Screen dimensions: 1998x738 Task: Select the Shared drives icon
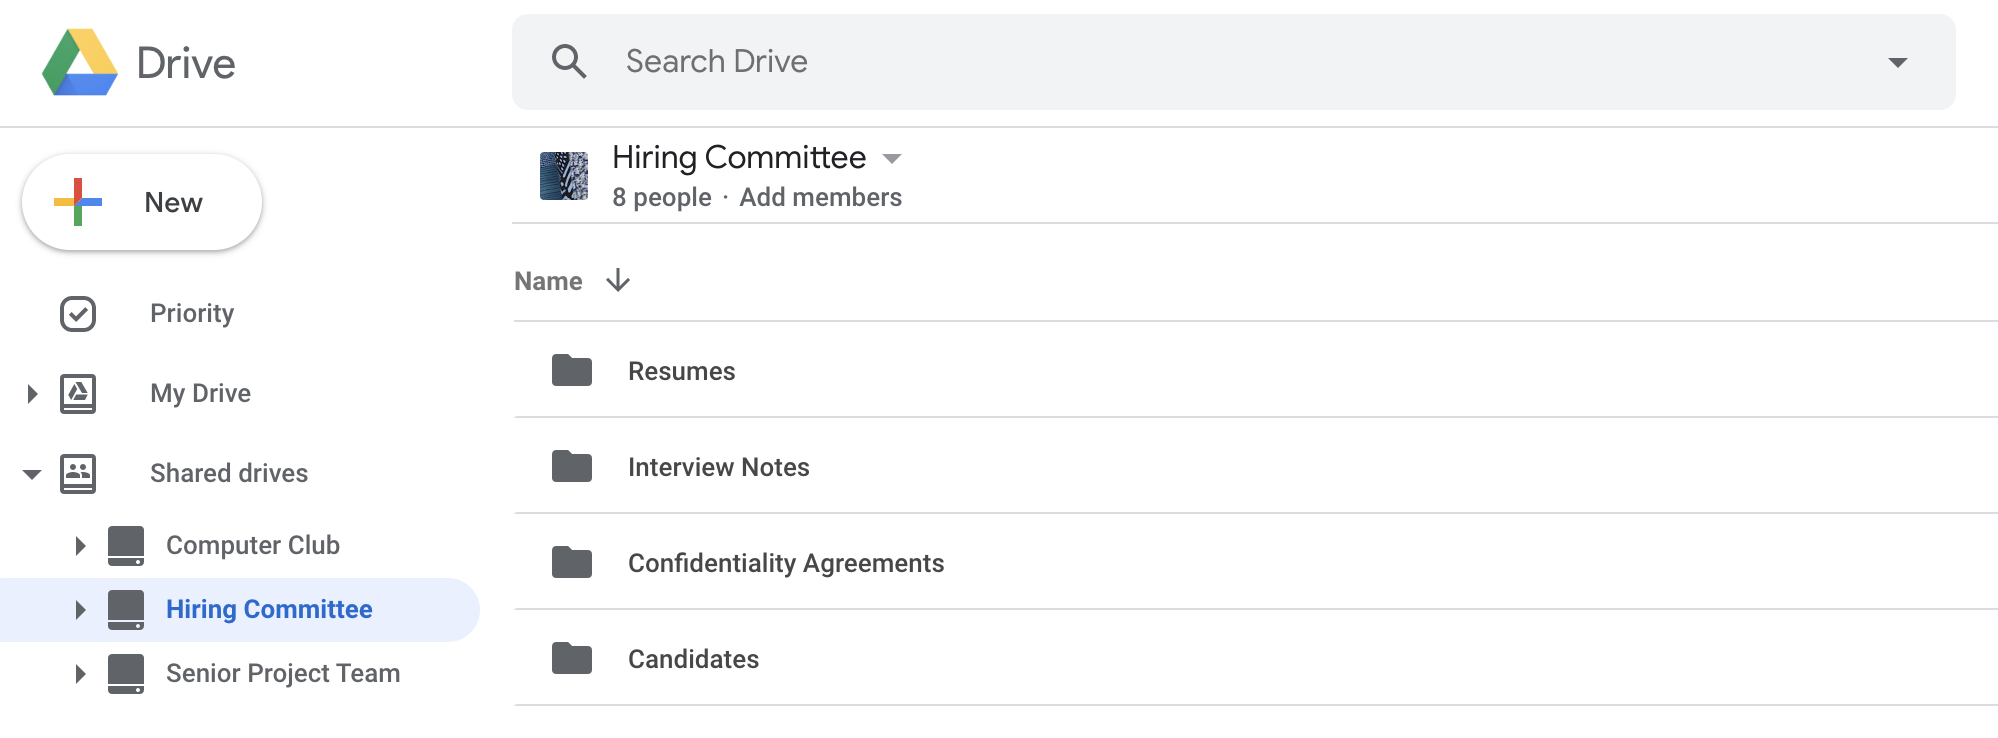tap(79, 473)
